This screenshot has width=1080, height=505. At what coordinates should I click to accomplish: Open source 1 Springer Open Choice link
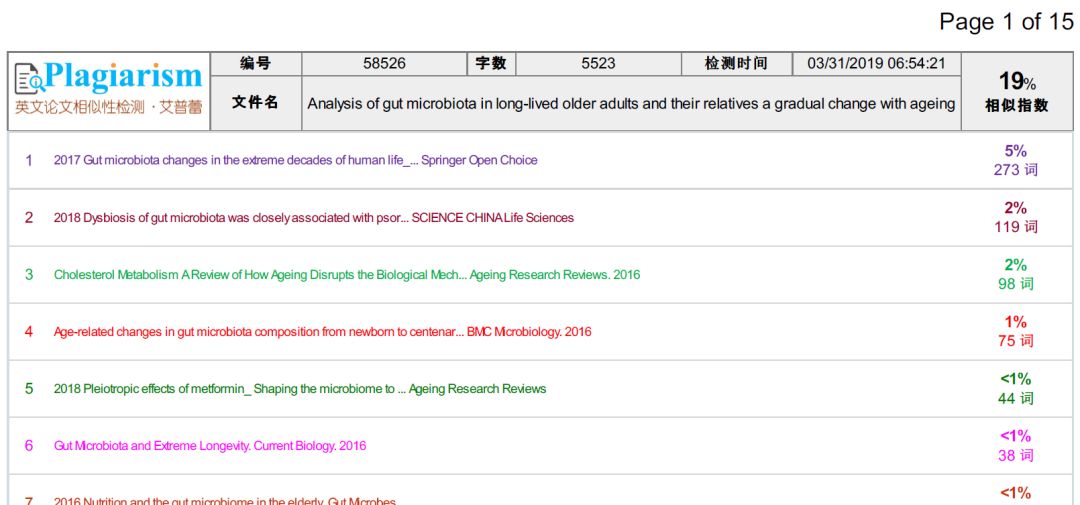(295, 161)
